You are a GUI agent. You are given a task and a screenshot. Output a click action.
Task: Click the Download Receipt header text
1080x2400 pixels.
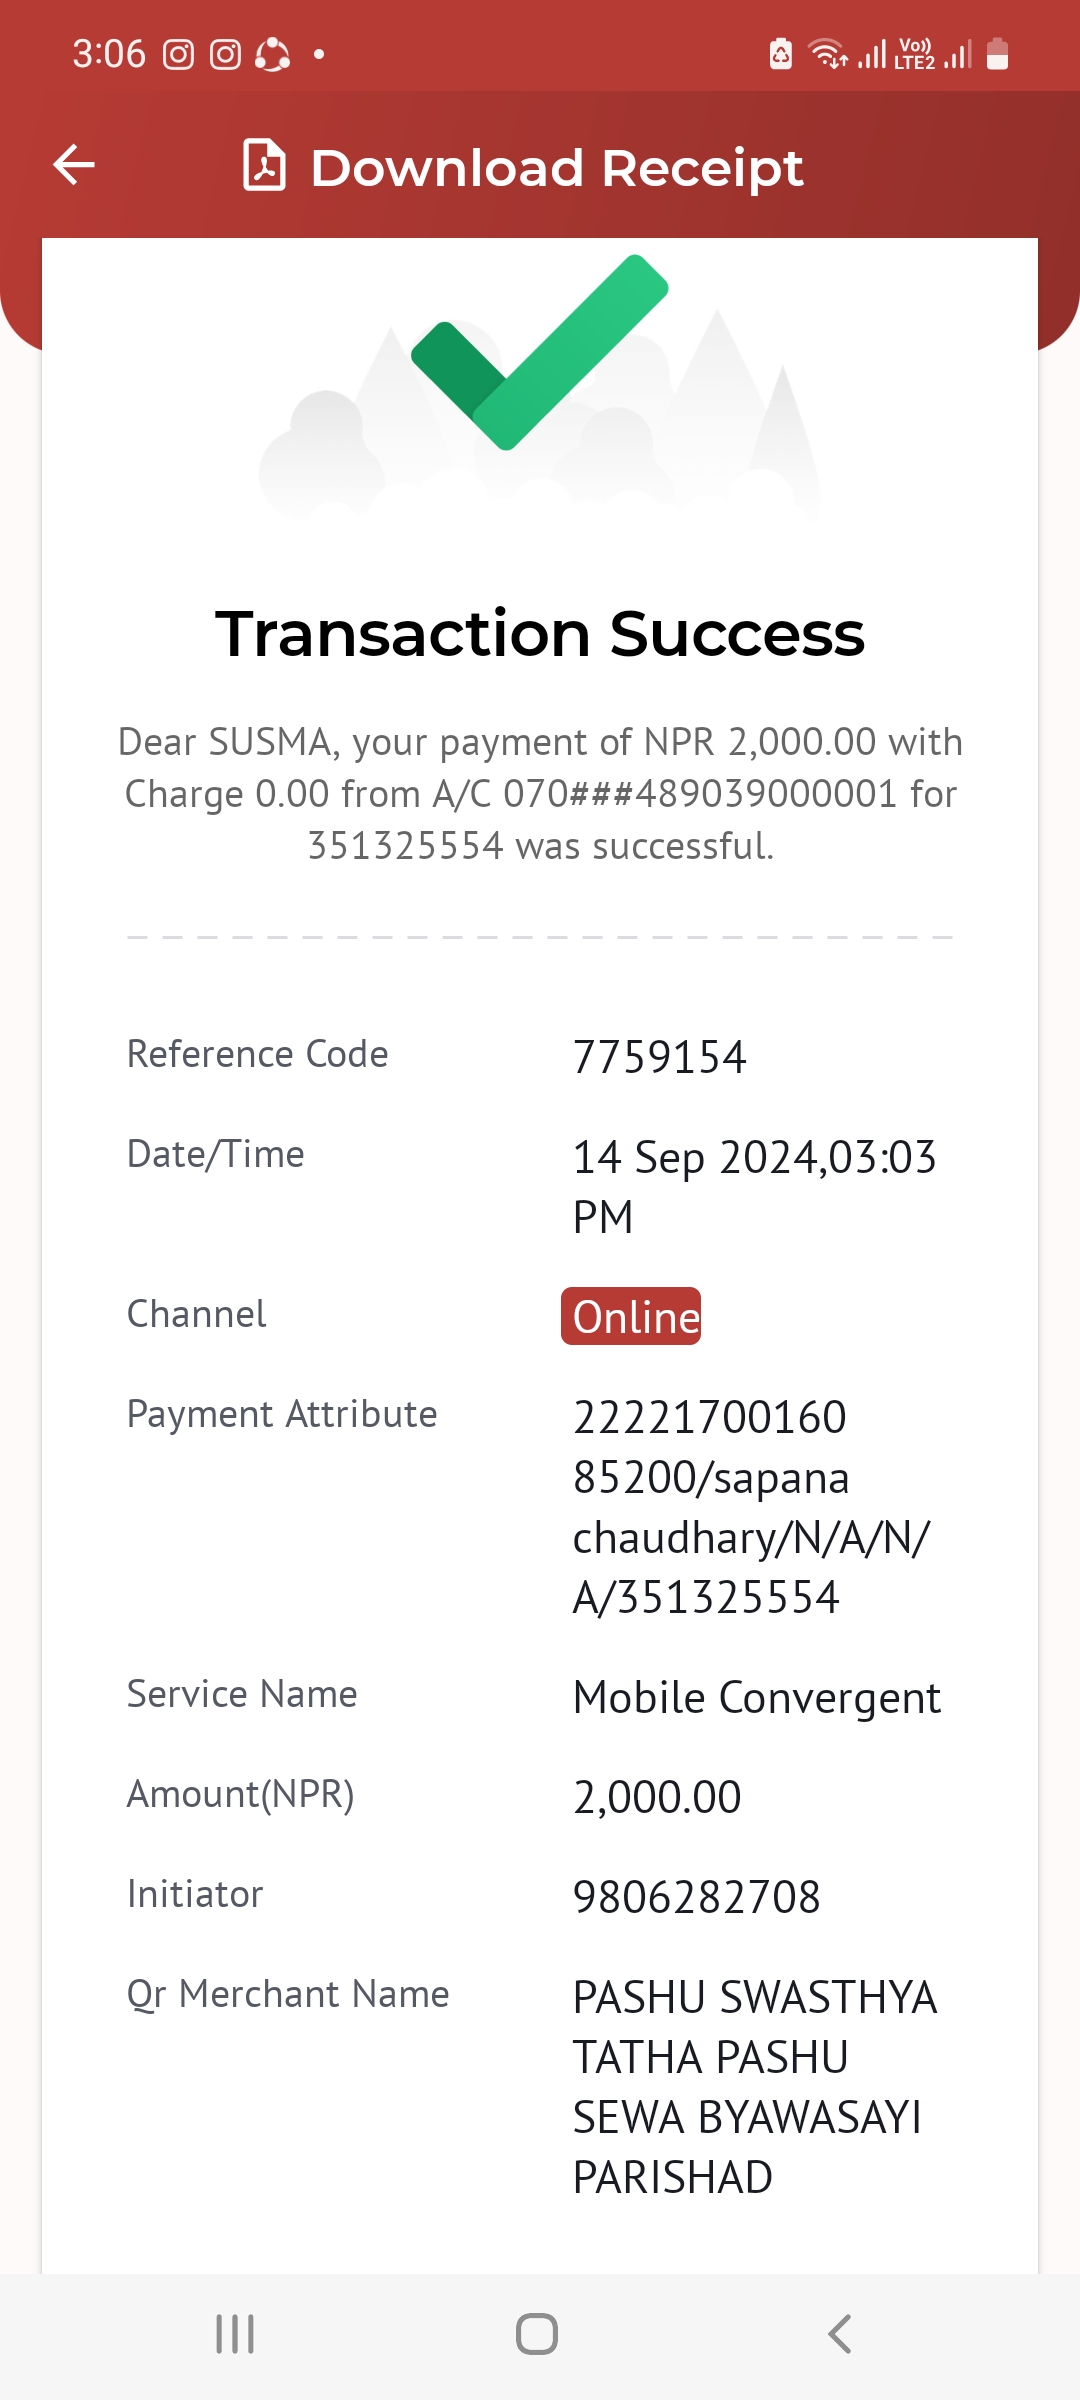pos(557,167)
